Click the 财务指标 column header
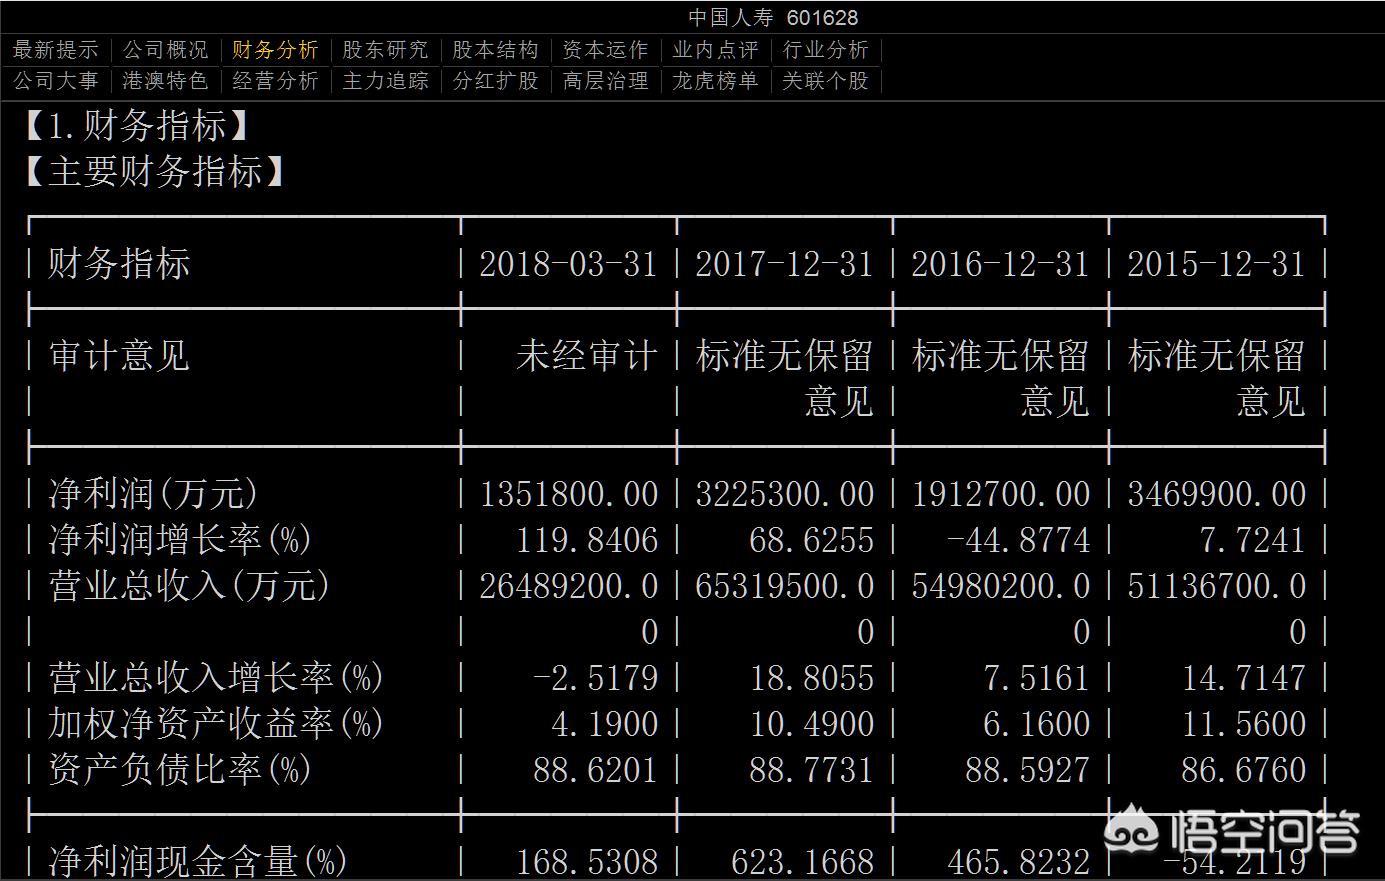 point(119,264)
